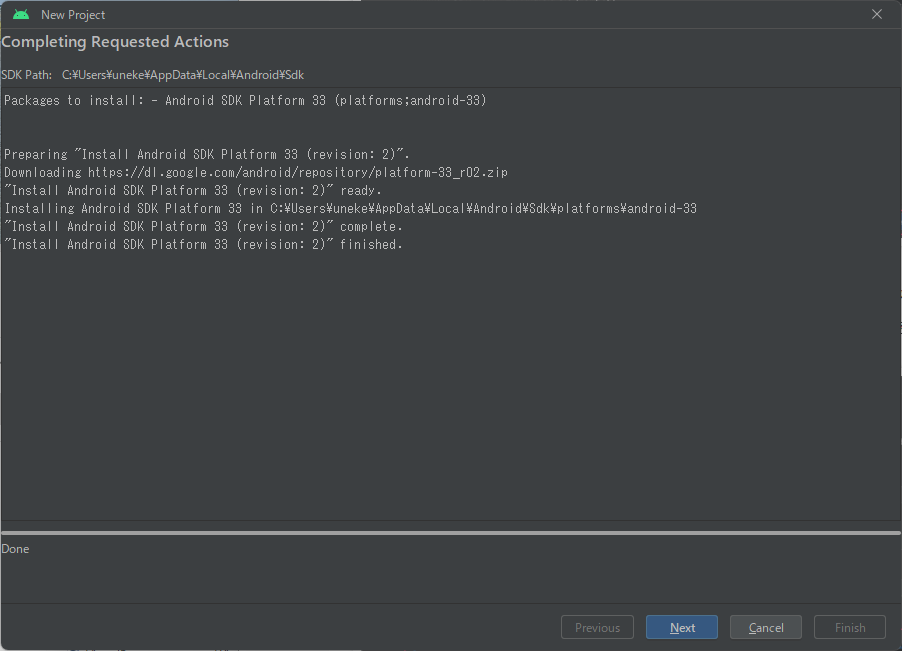Screen dimensions: 902x651
Task: Click the empty area of the install log
Action: click(450, 390)
